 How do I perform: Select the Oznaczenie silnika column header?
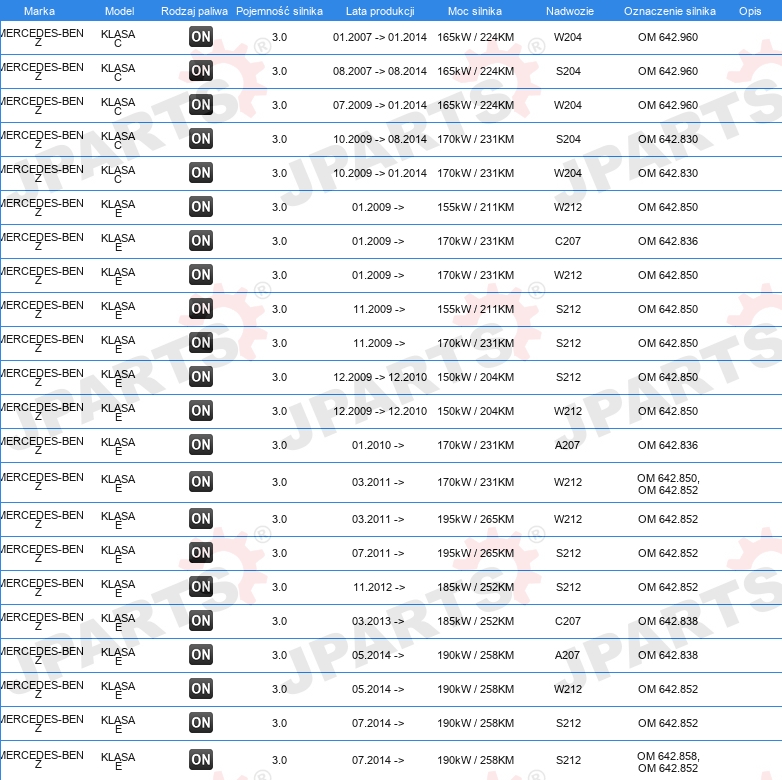[x=670, y=11]
